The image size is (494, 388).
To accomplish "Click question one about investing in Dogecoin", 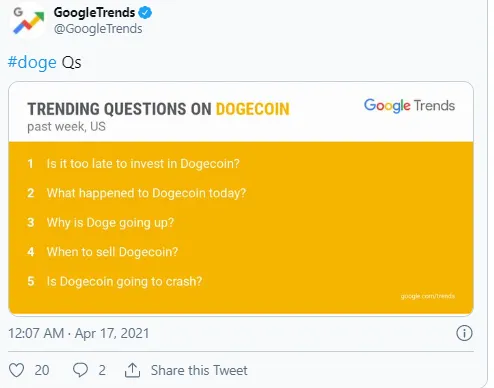I will tap(143, 164).
